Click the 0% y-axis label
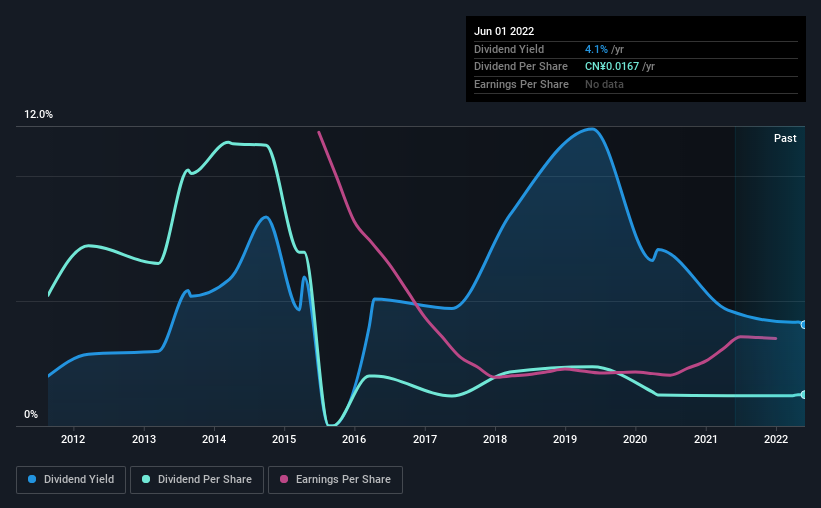 point(31,414)
